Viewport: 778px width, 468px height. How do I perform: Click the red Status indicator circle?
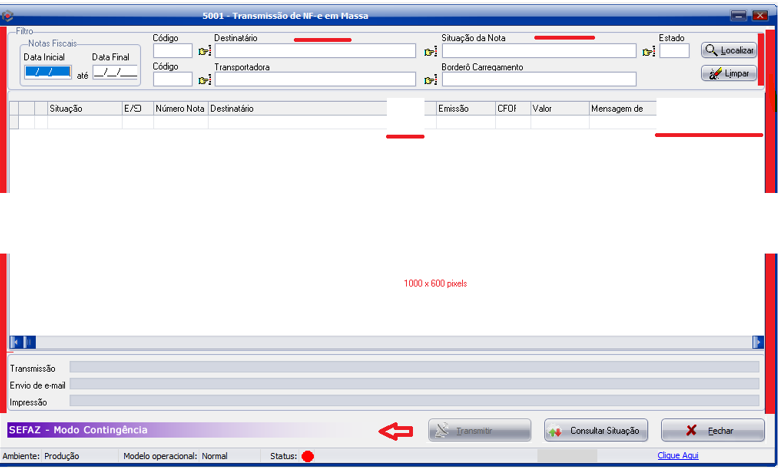[308, 457]
